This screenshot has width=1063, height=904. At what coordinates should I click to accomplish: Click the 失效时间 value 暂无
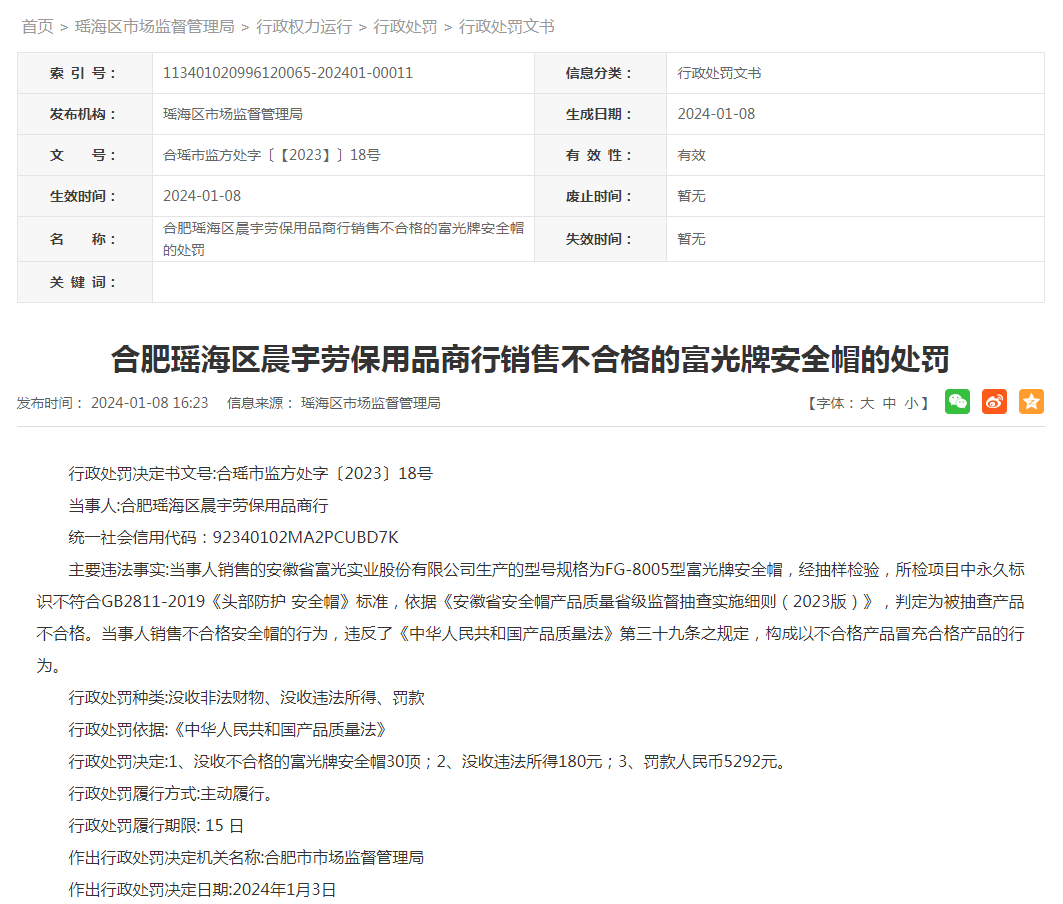[x=691, y=239]
